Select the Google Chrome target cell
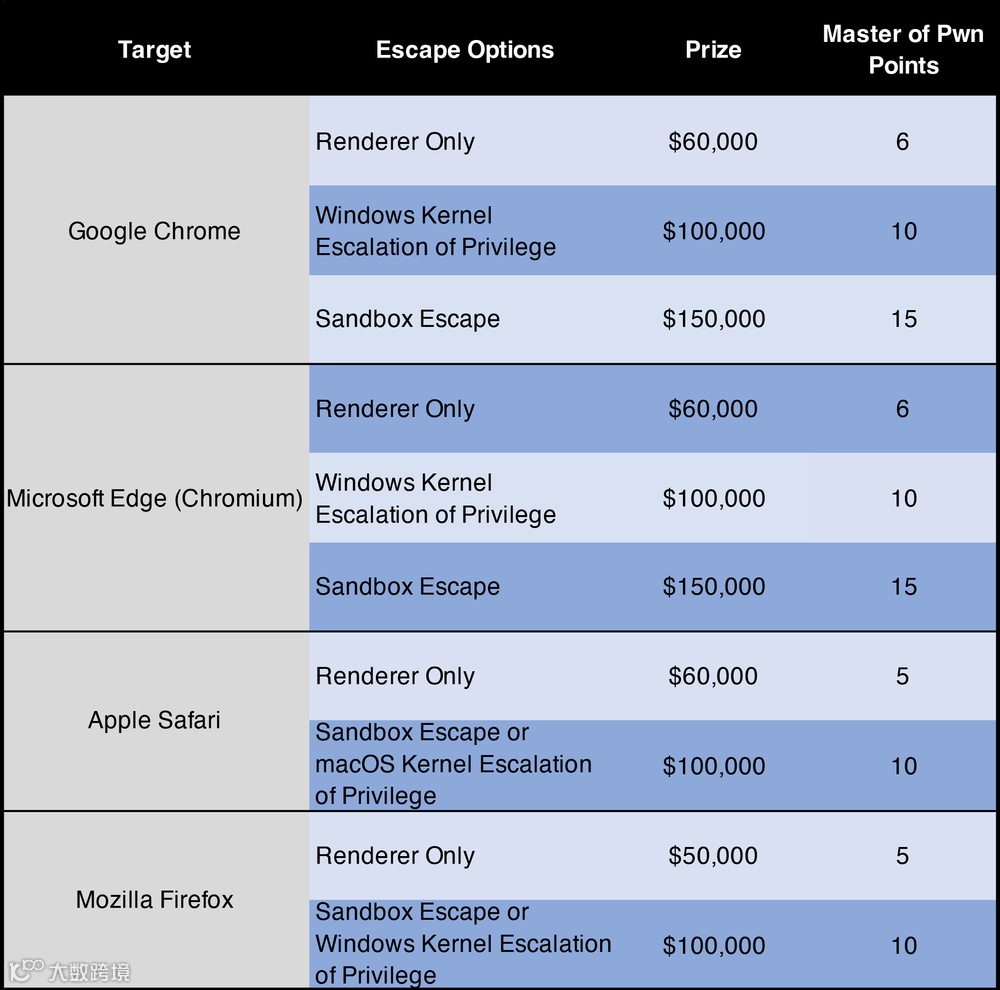 [154, 231]
